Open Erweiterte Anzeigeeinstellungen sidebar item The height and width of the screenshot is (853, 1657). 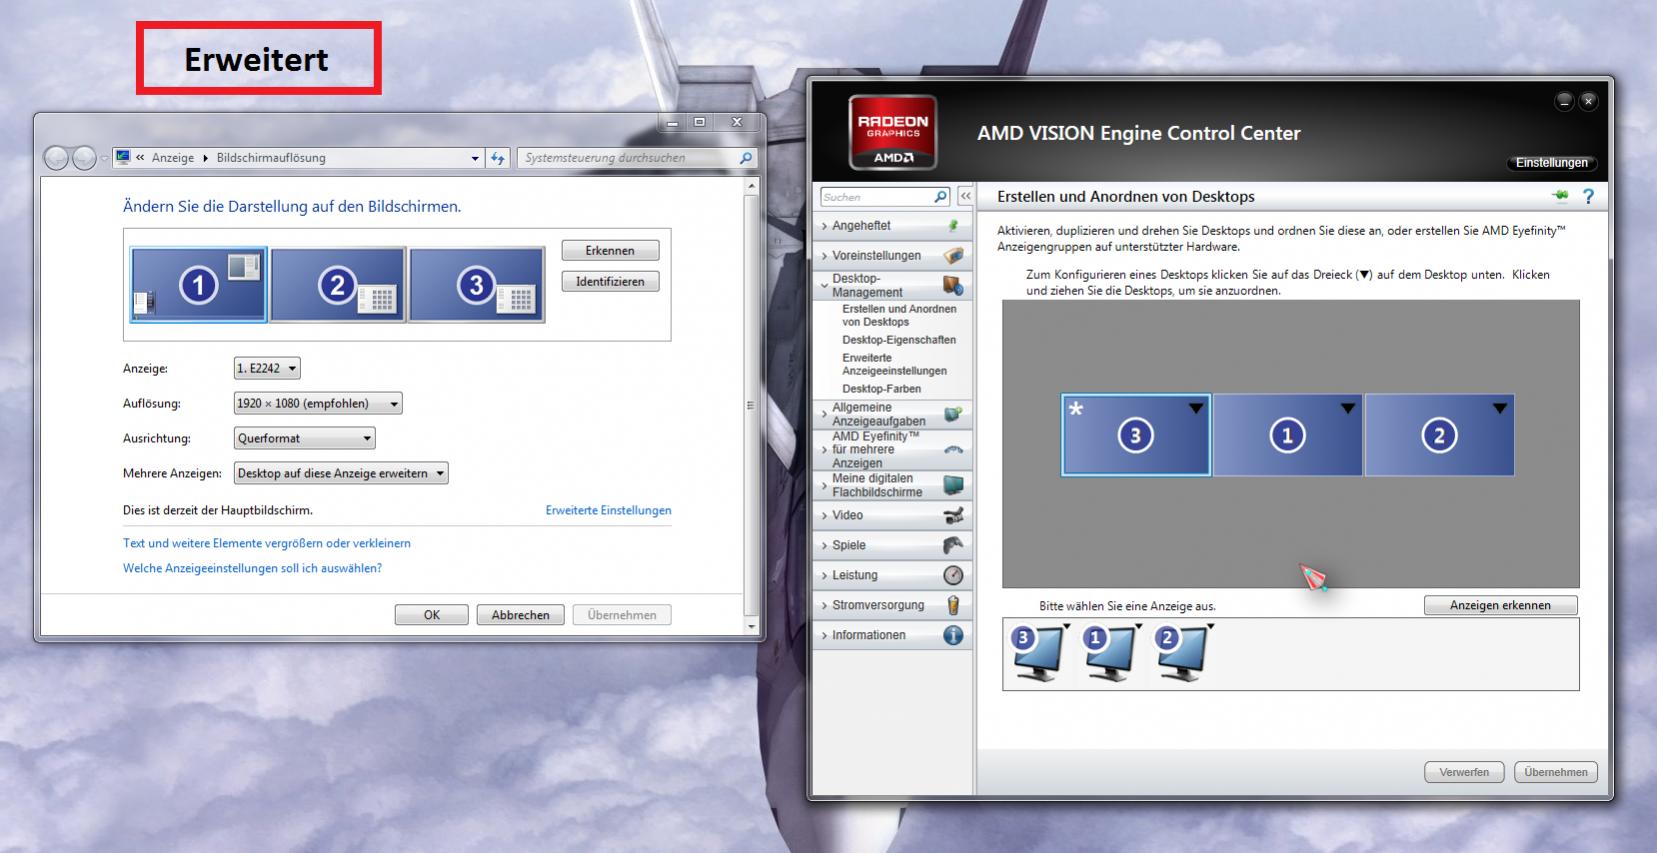[894, 364]
